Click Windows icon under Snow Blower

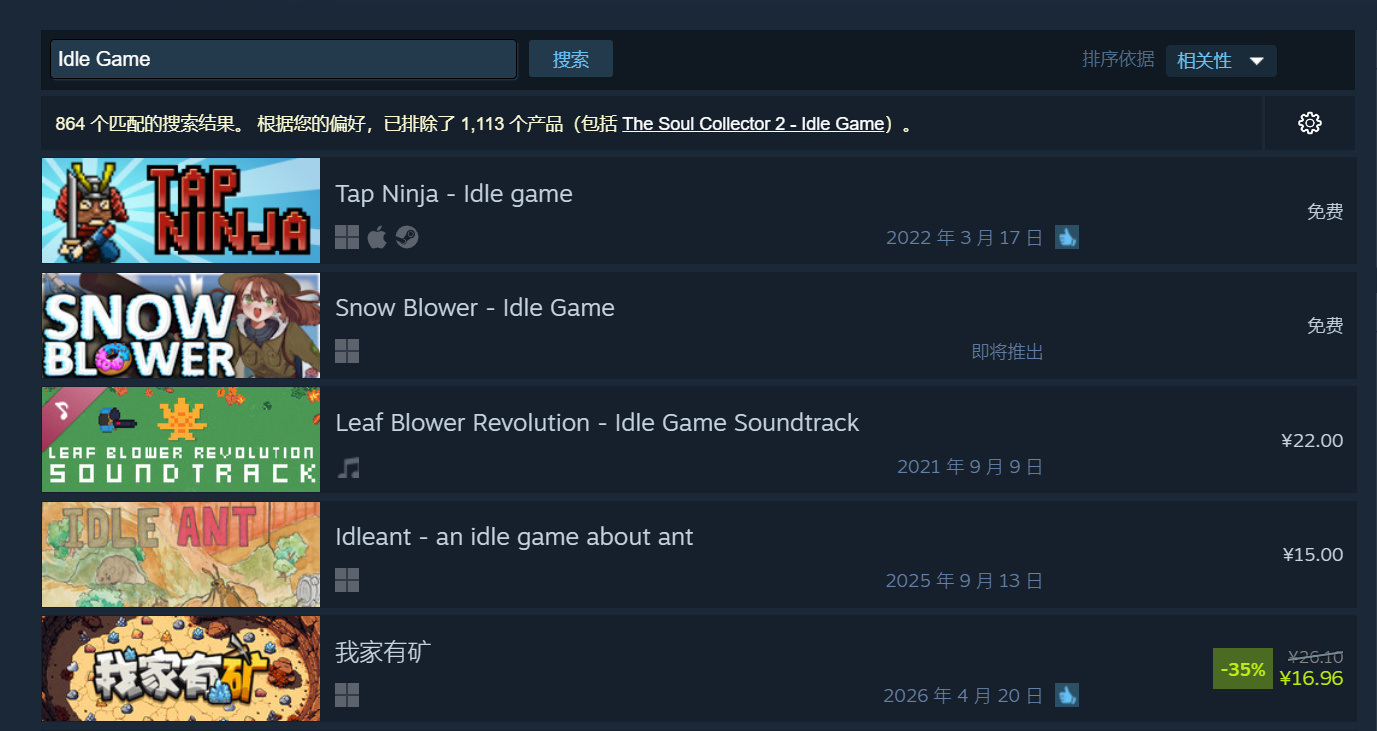click(x=347, y=351)
